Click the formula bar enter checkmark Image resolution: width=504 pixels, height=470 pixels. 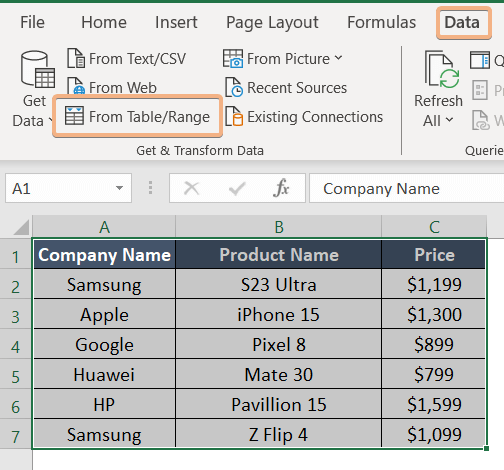click(x=237, y=188)
